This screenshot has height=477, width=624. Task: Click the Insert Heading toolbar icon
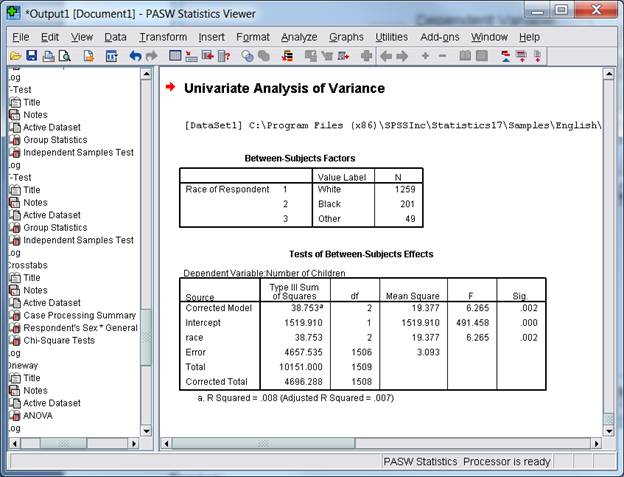point(505,56)
